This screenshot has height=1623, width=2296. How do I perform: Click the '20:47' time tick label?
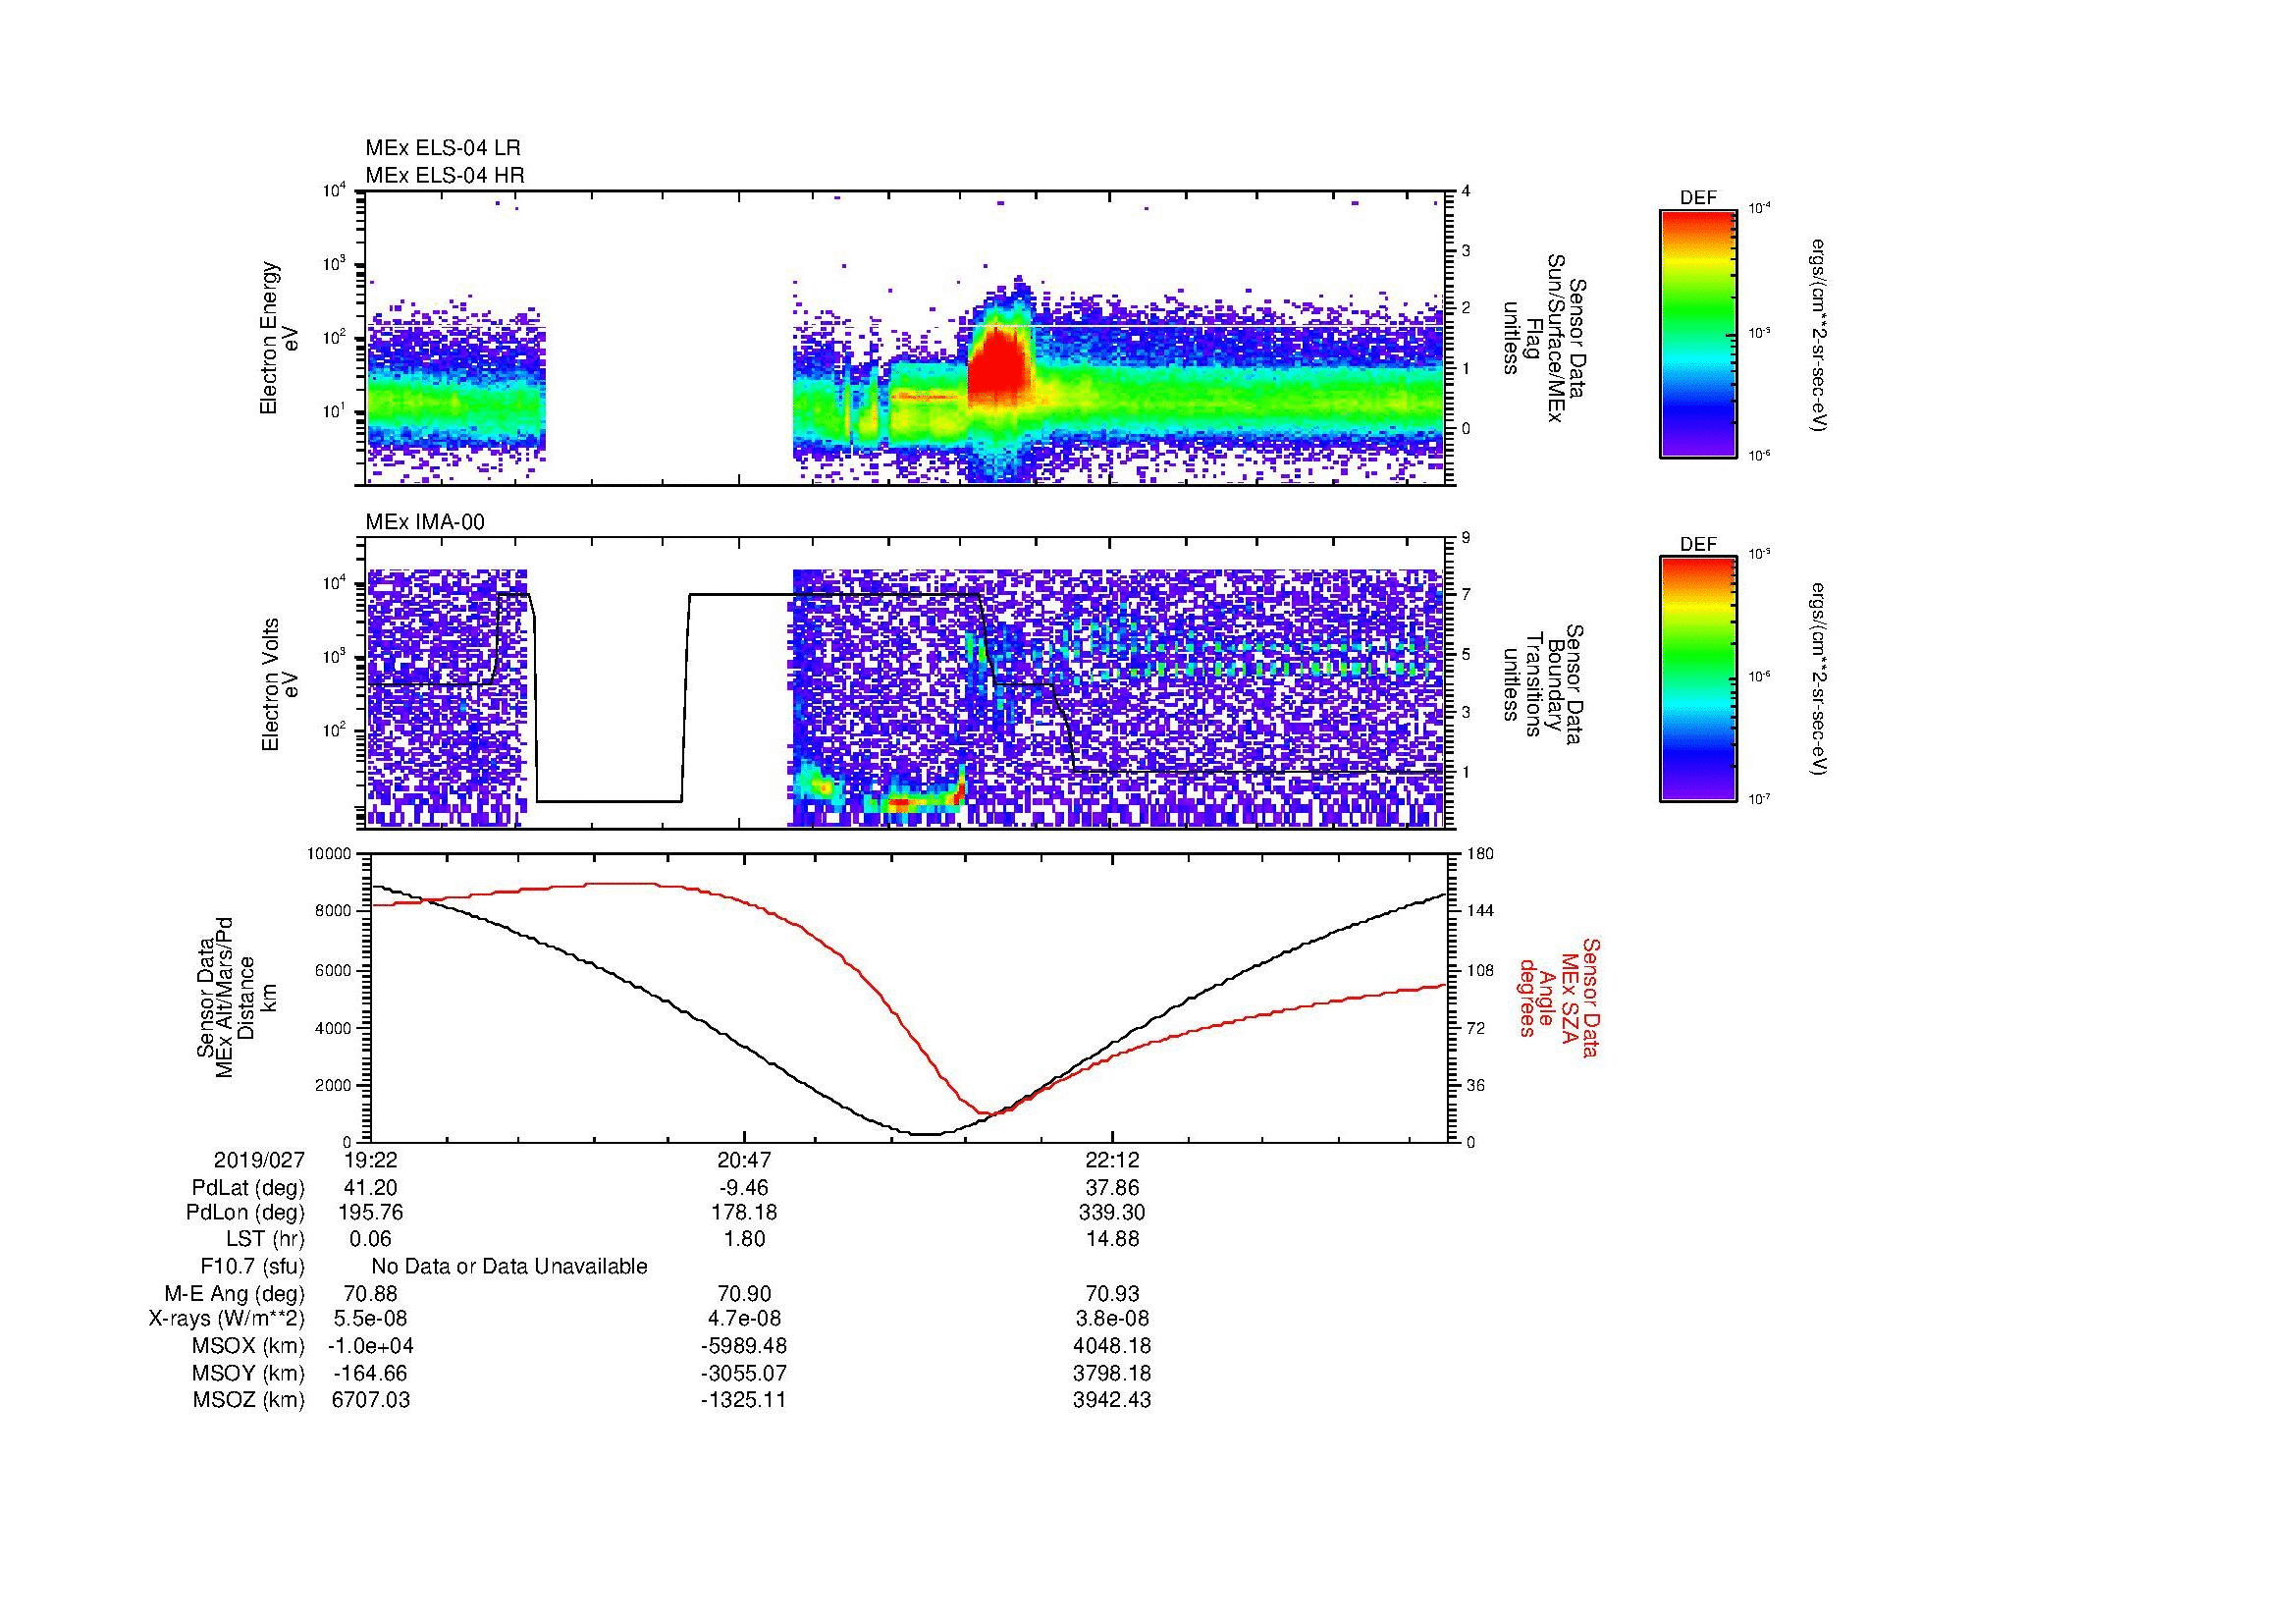pyautogui.click(x=744, y=1160)
